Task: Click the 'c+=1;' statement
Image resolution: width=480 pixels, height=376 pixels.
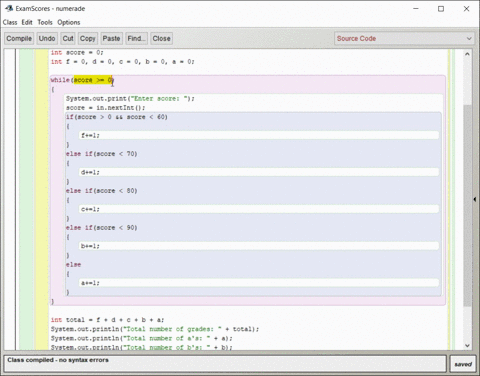Action: [x=90, y=209]
